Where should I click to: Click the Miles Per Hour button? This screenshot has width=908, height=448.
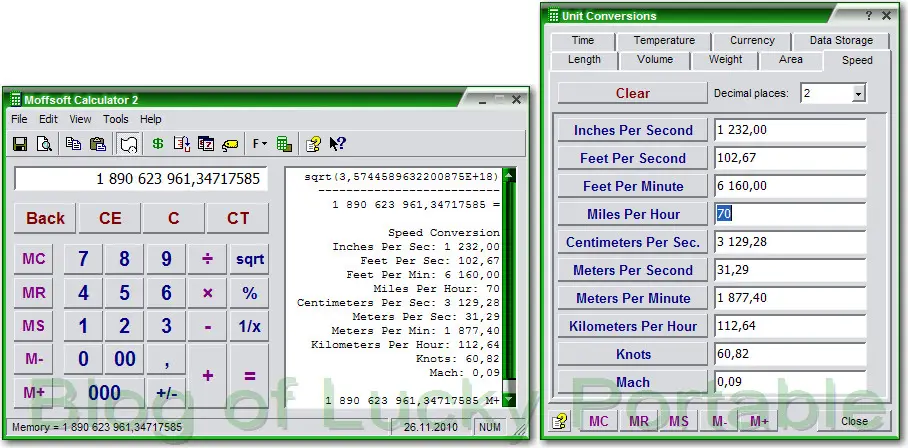(x=632, y=214)
